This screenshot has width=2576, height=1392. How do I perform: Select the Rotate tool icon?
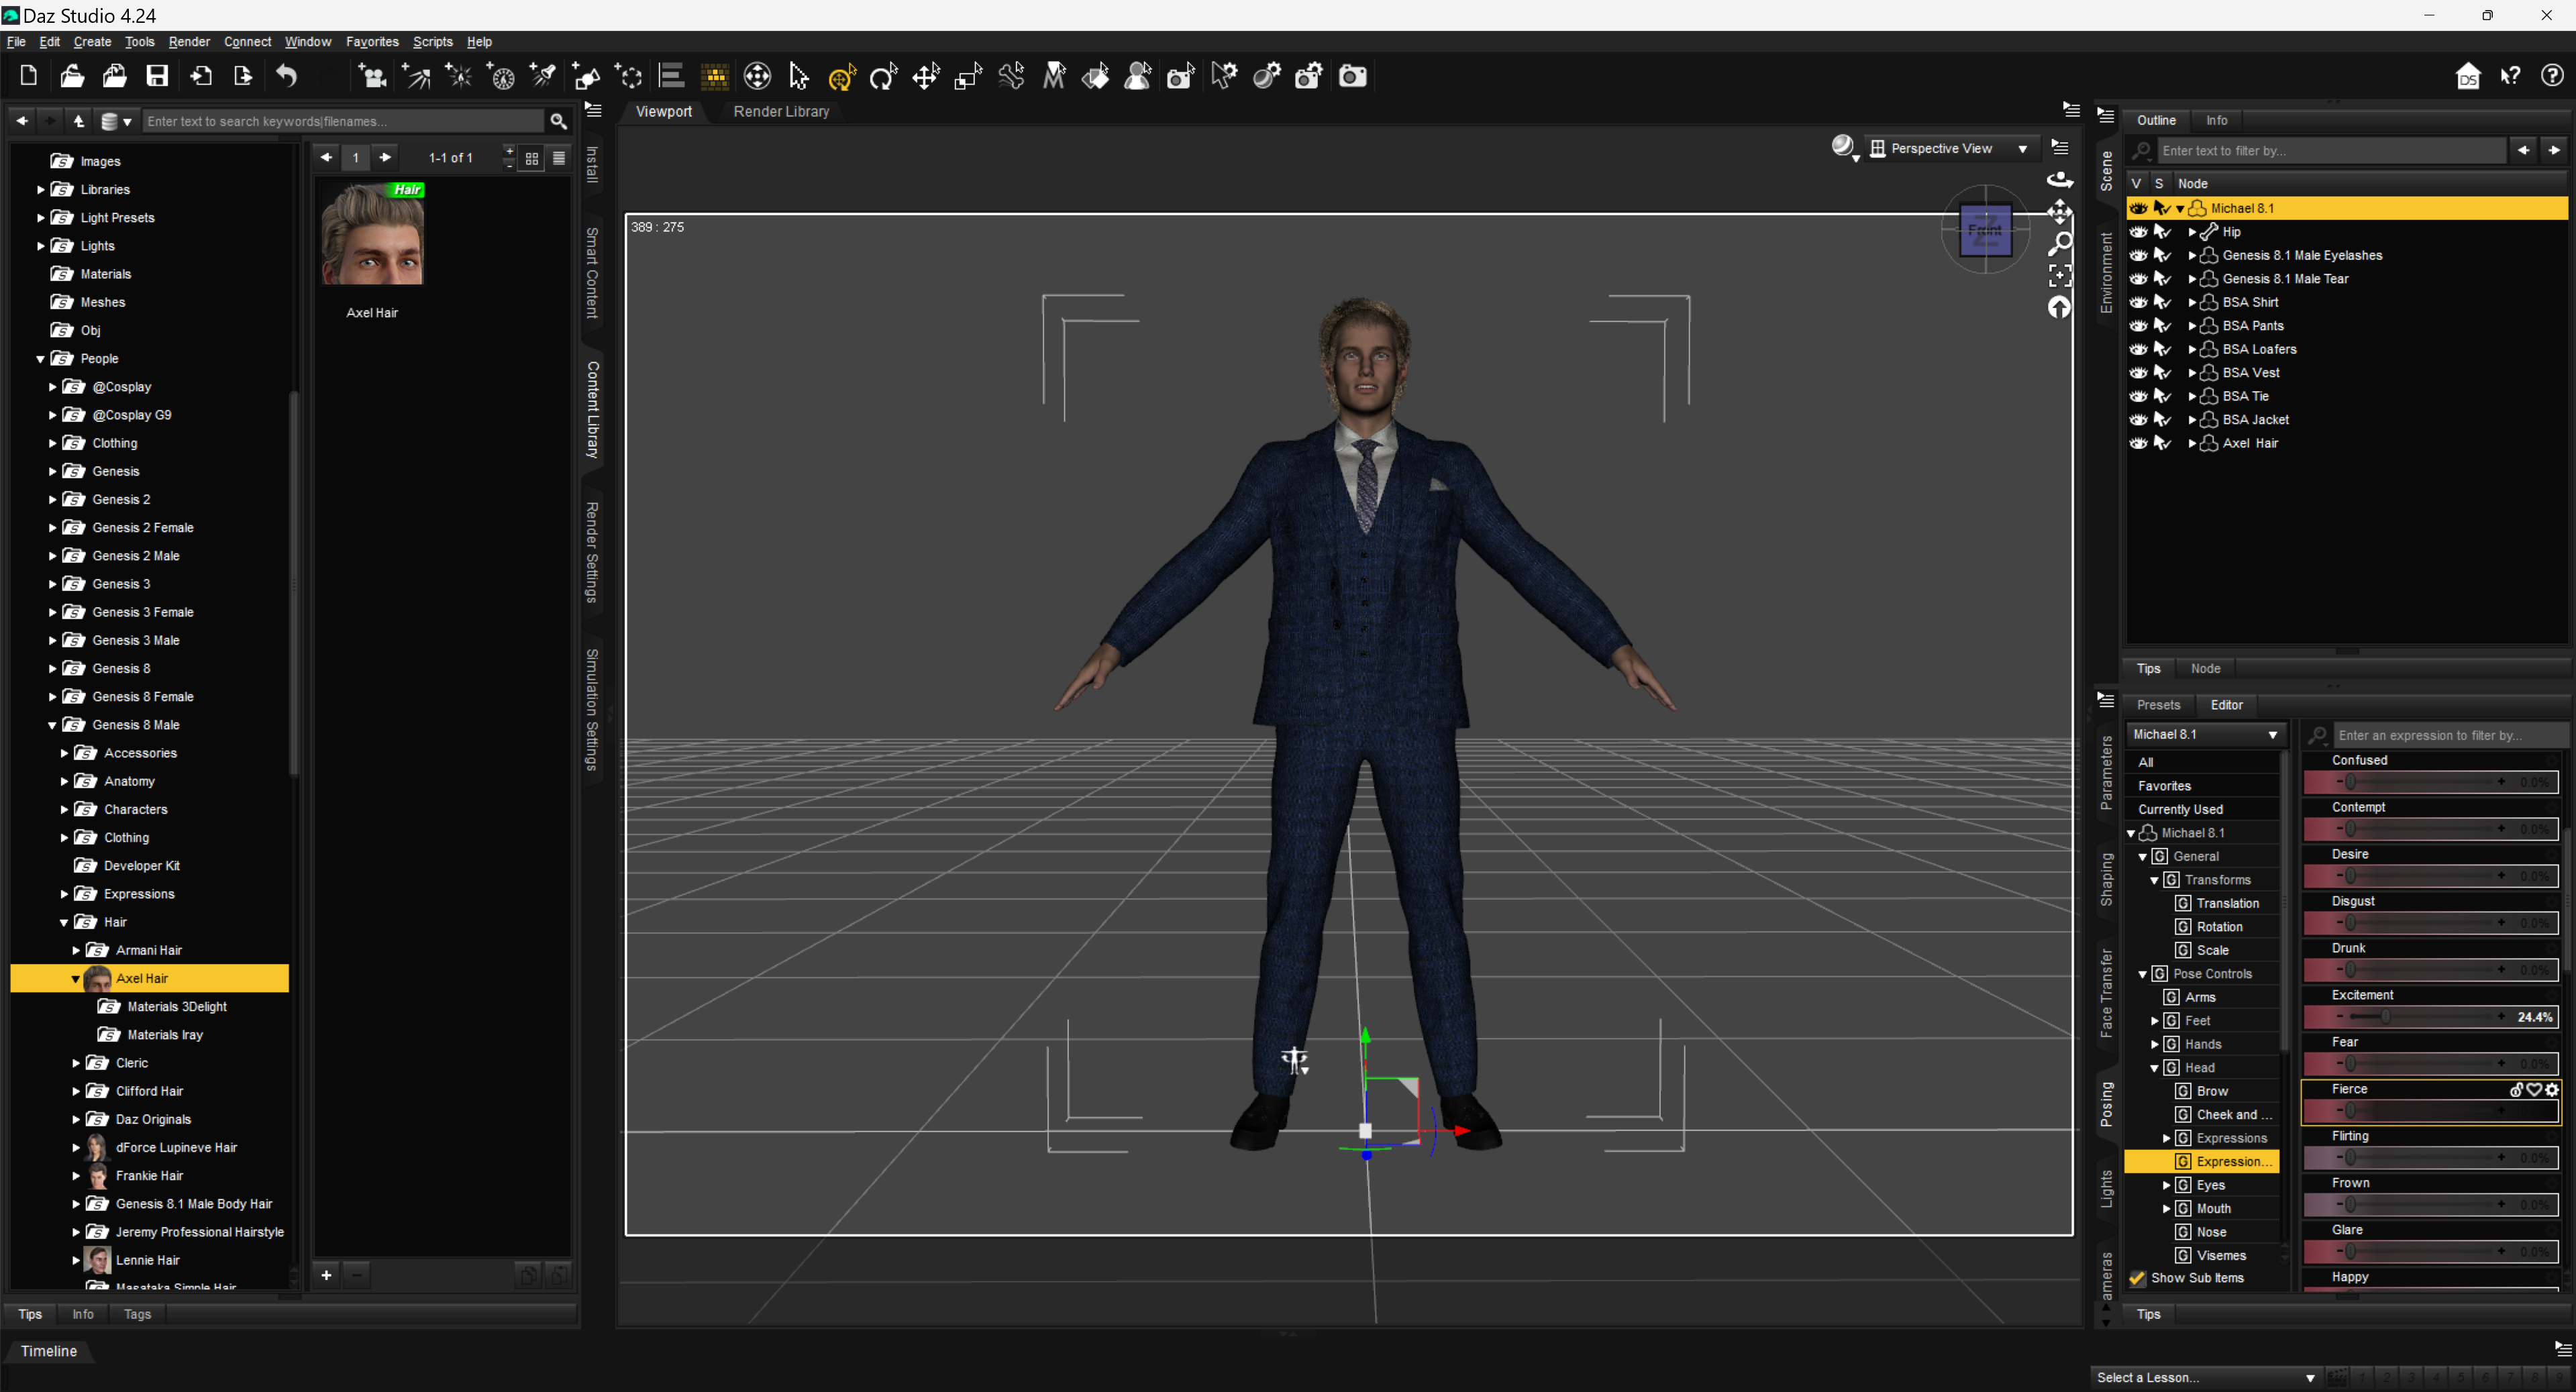click(883, 76)
